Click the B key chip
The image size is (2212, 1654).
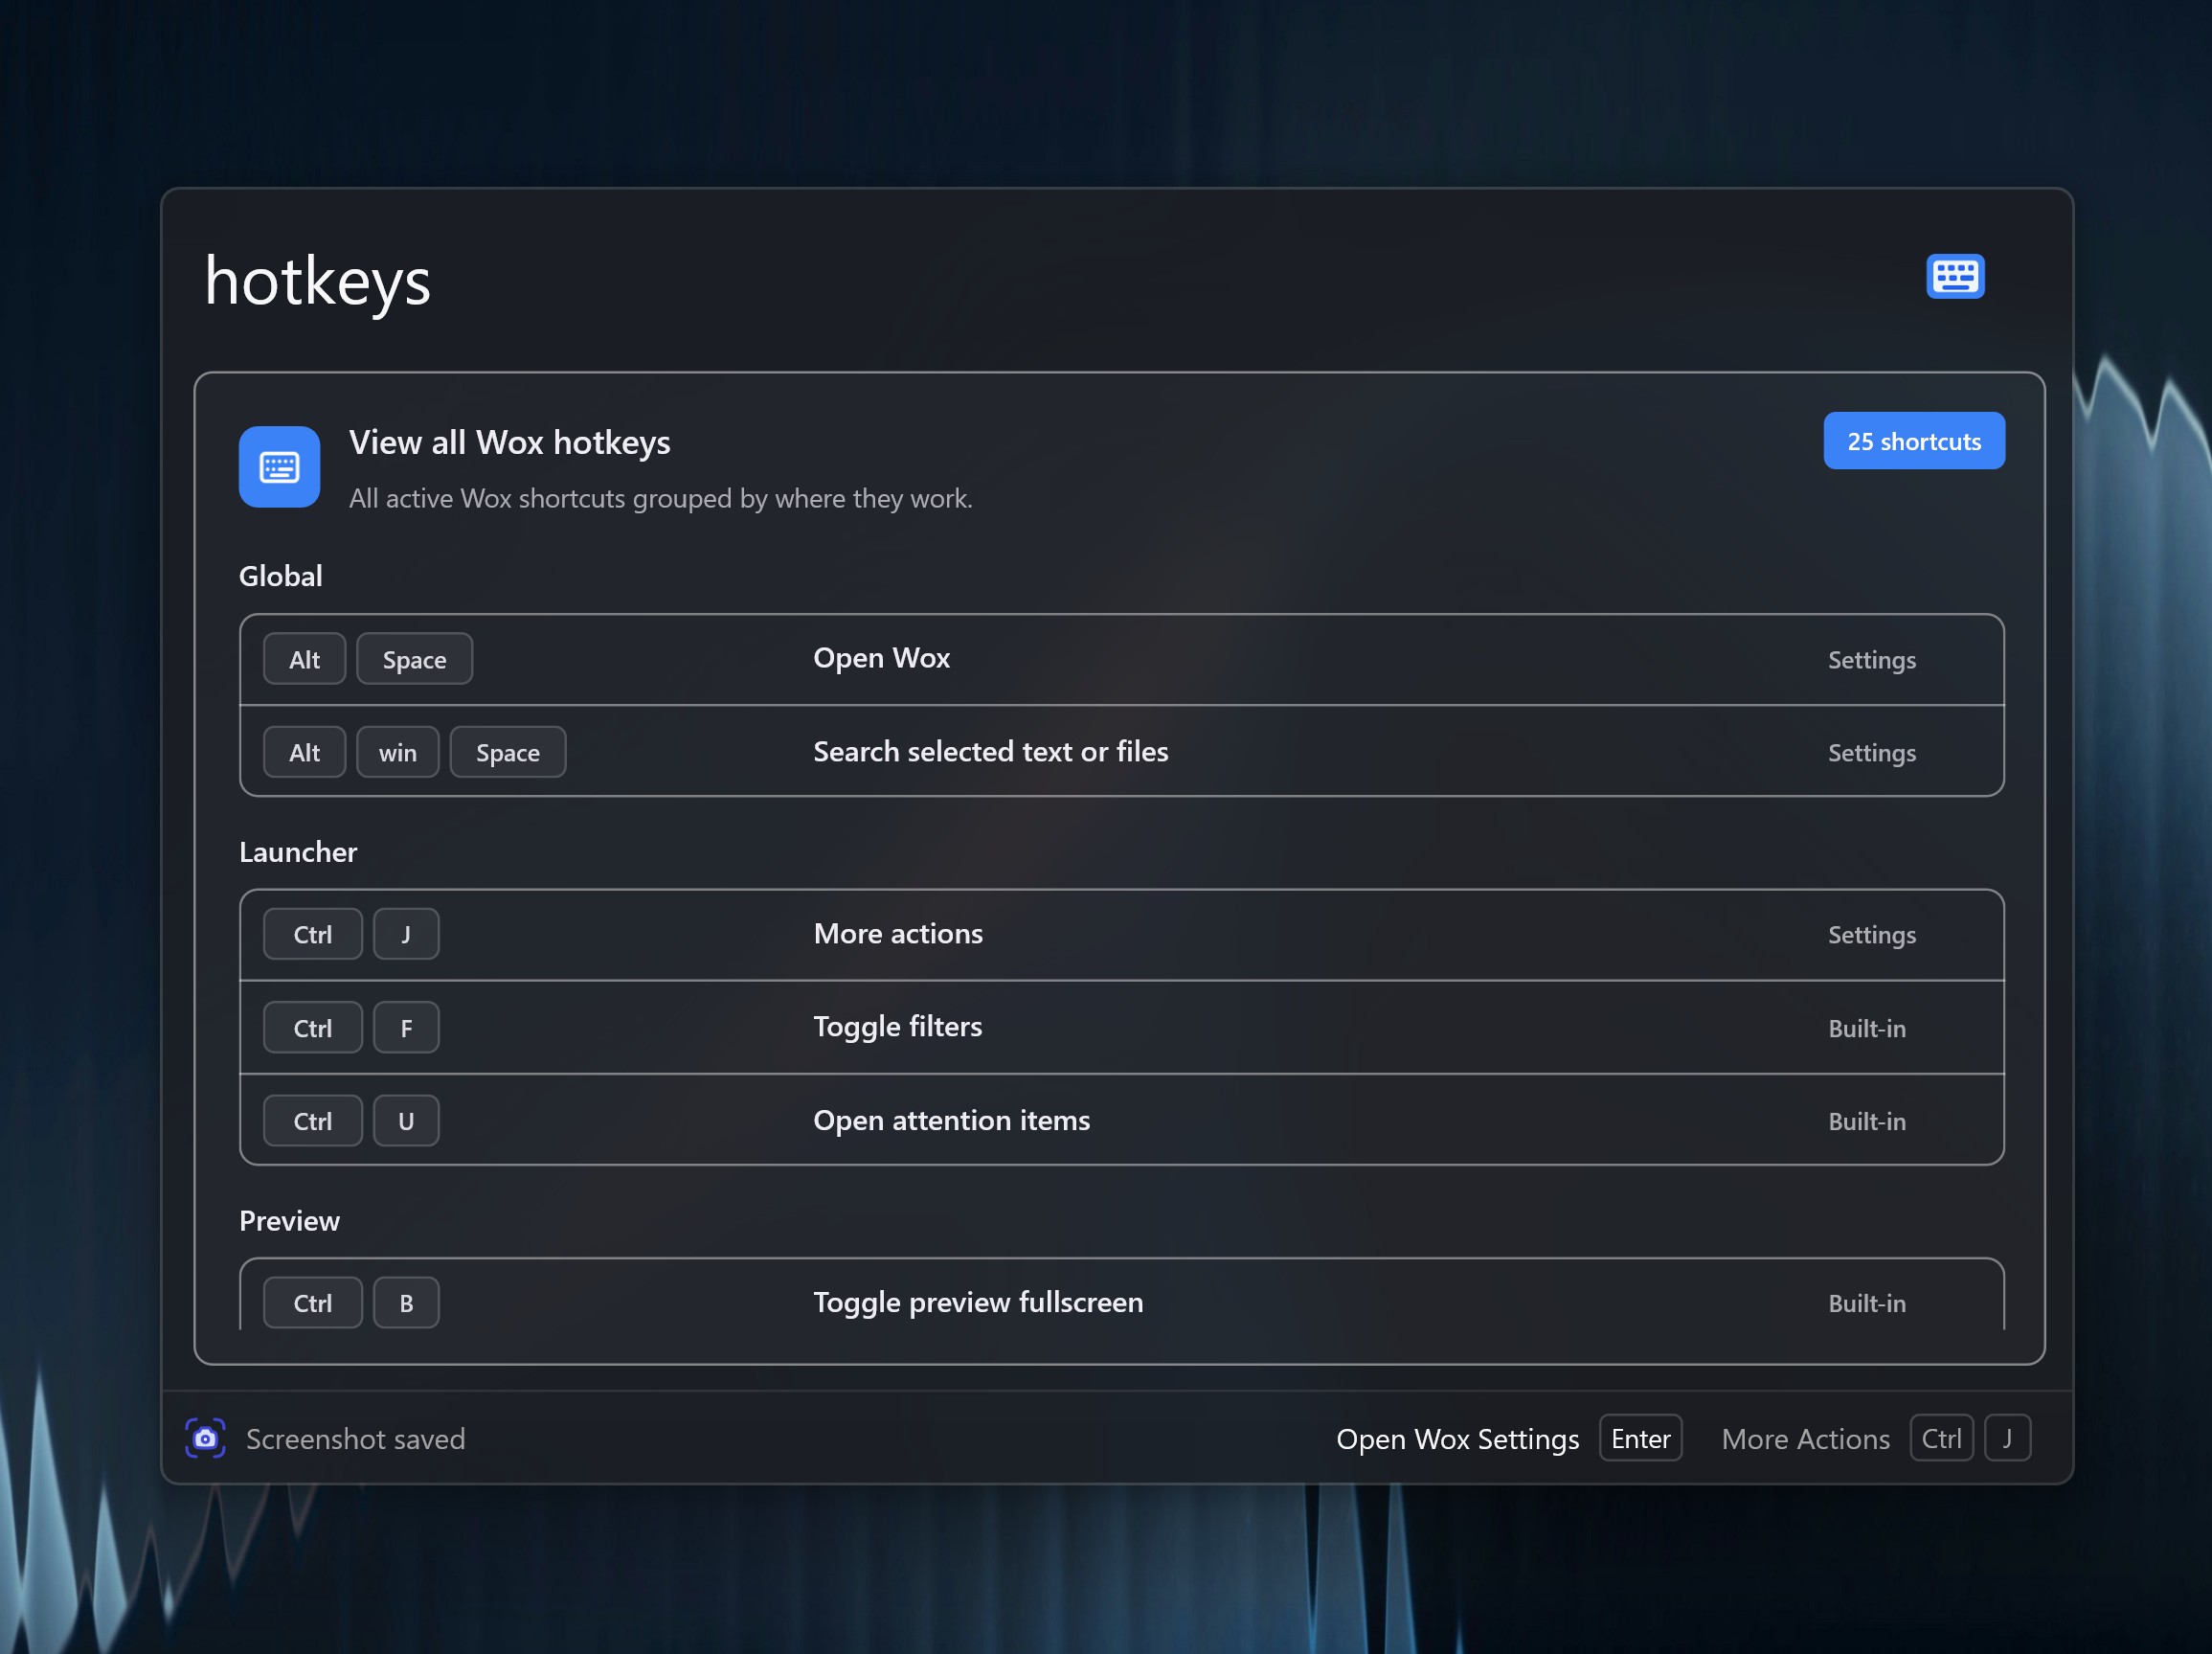click(x=406, y=1302)
